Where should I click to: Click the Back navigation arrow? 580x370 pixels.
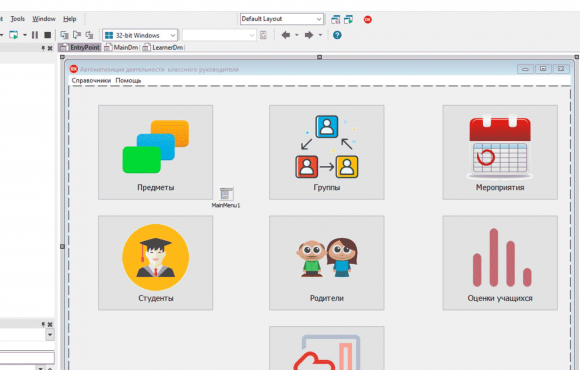[286, 35]
